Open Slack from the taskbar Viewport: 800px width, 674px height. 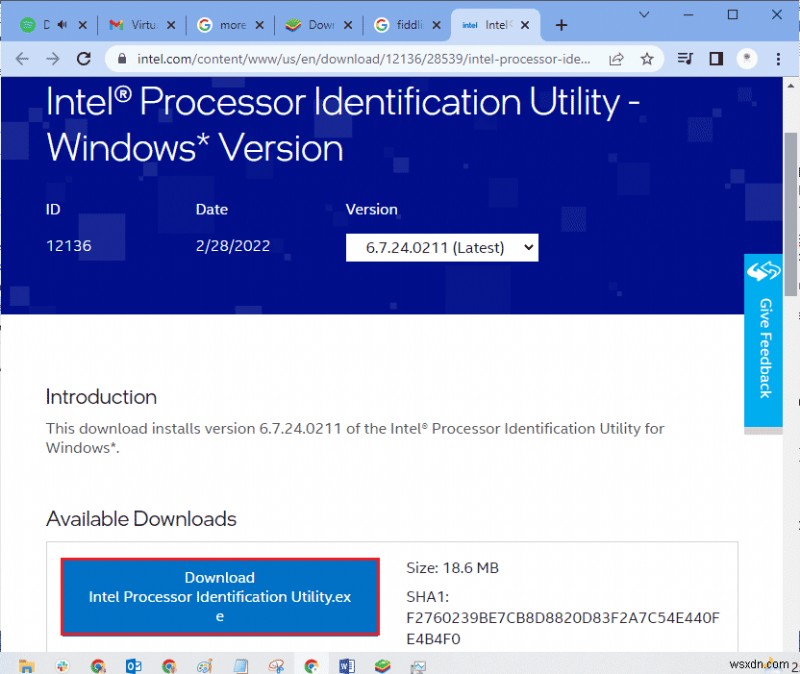tap(62, 666)
